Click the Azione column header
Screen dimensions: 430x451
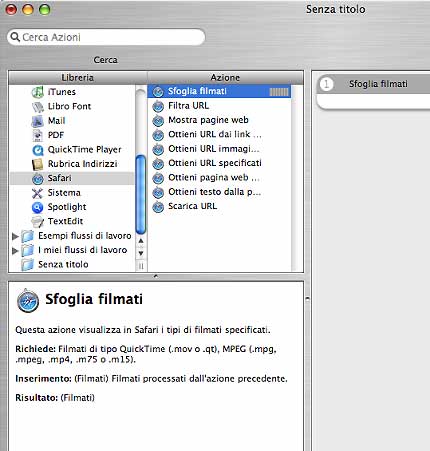(225, 78)
